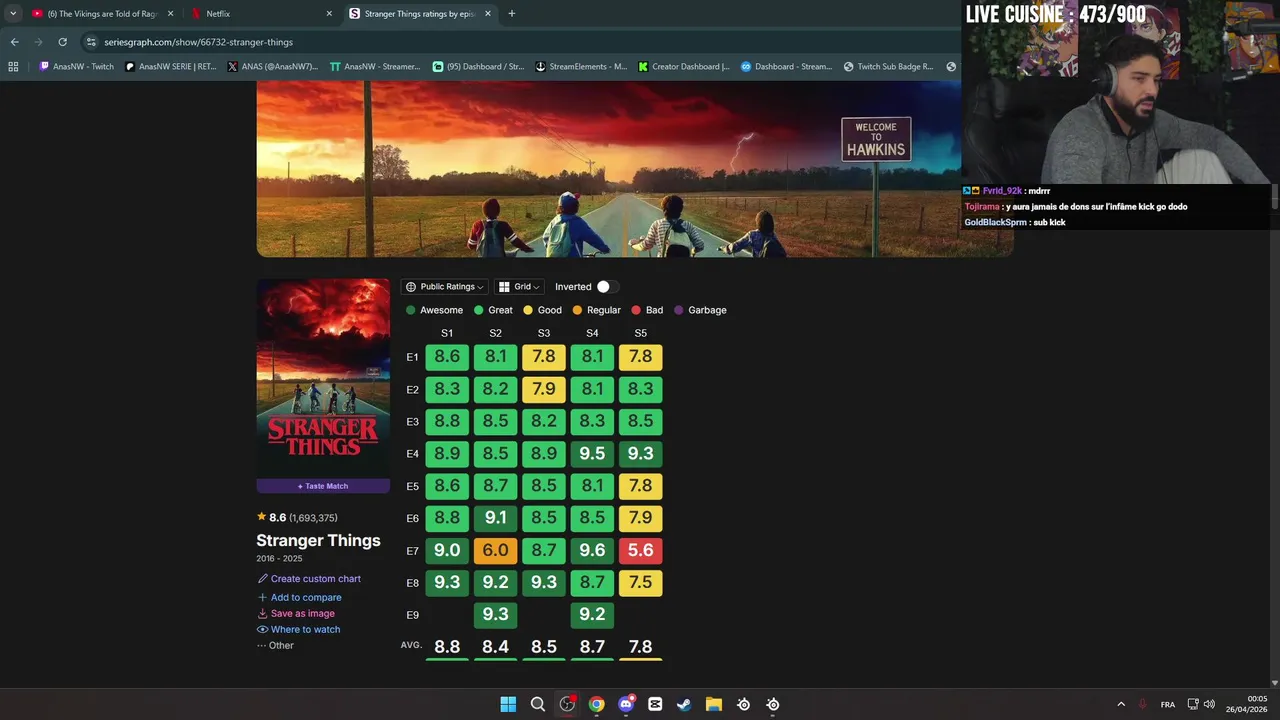Open the Public Ratings dropdown
The width and height of the screenshot is (1280, 720).
coord(445,287)
